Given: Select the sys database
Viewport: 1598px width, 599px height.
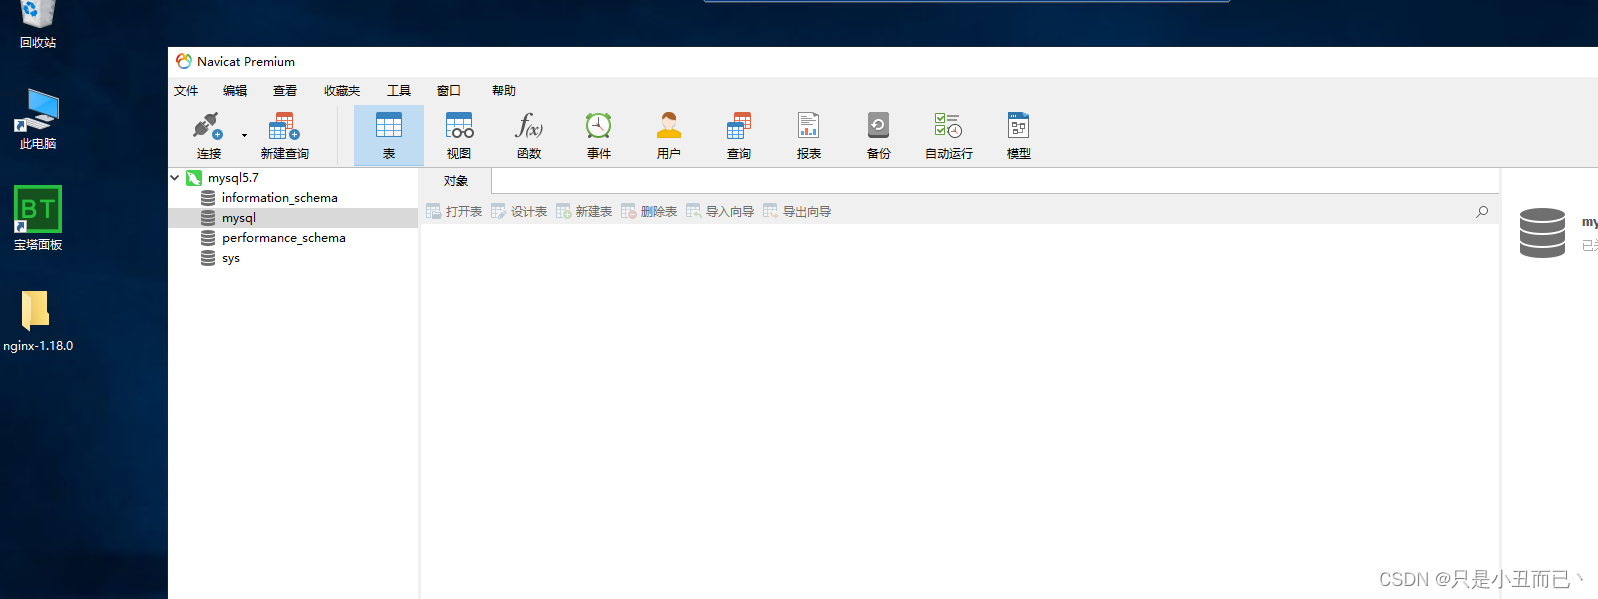Looking at the screenshot, I should point(230,258).
